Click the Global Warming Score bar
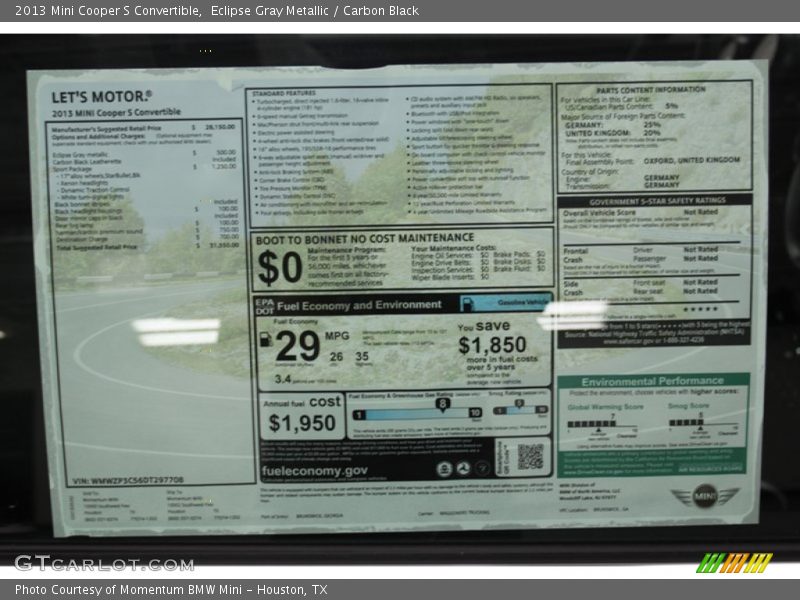Screen dimensions: 800x600 pyautogui.click(x=591, y=423)
